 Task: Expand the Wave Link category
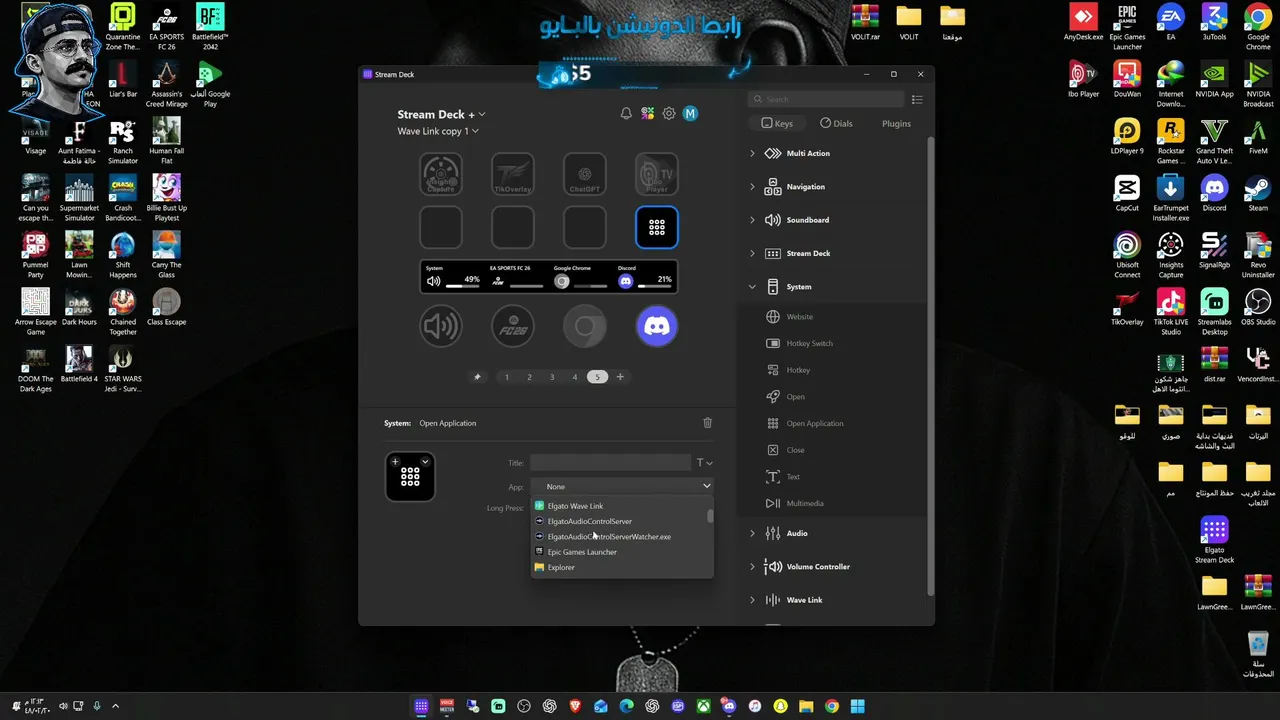753,600
